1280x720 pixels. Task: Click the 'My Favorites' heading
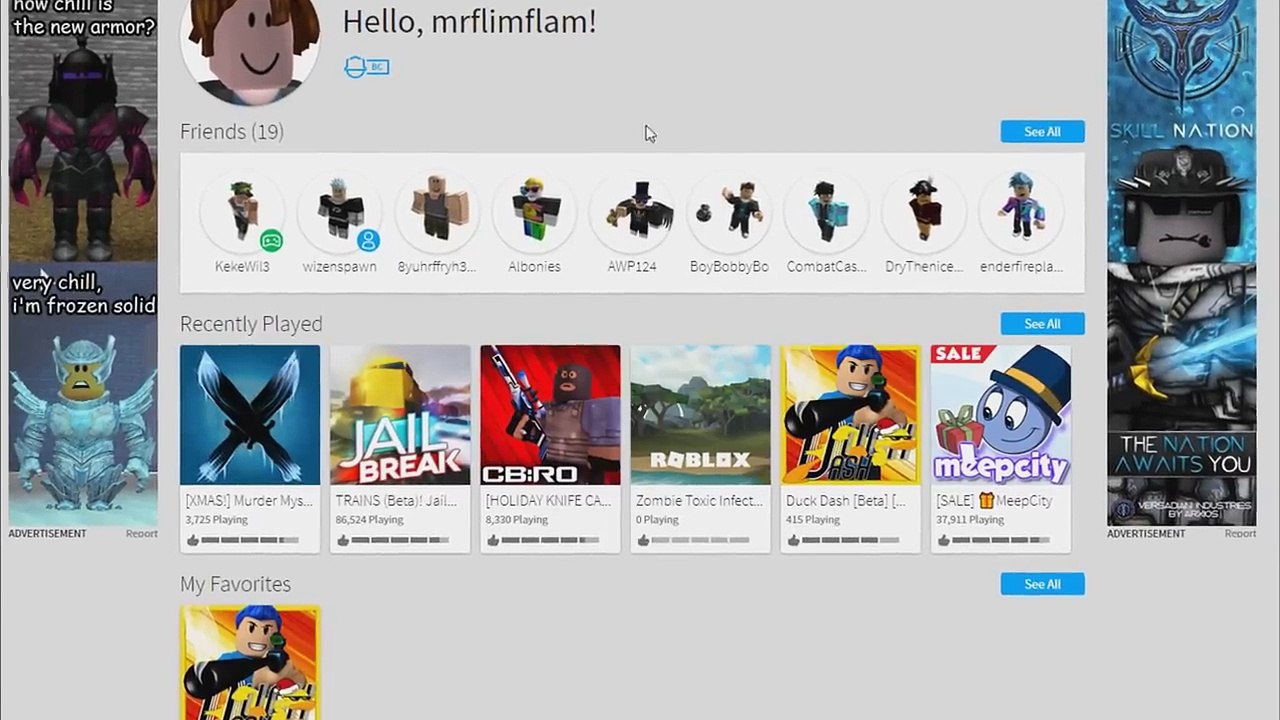tap(235, 584)
